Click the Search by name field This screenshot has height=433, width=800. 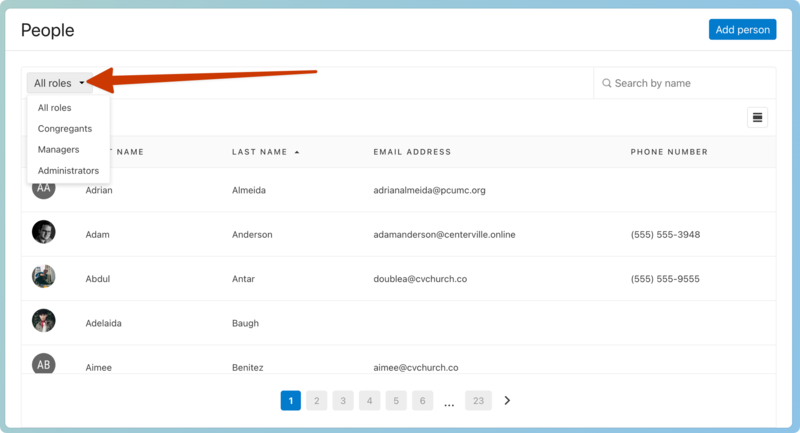coord(690,83)
